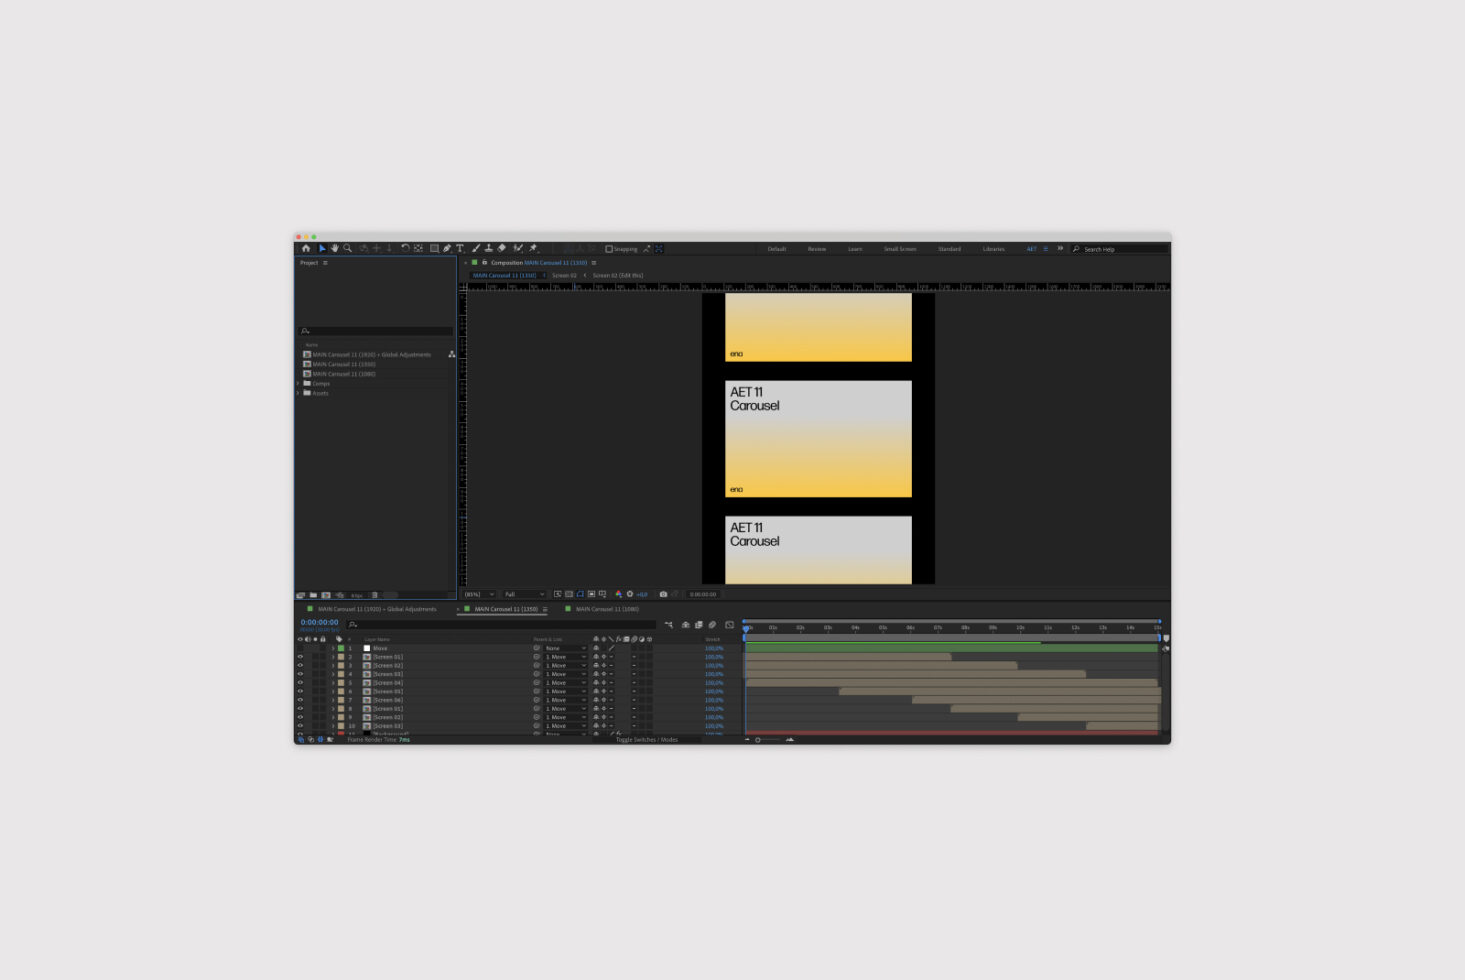Click the Project panel search field

376,331
